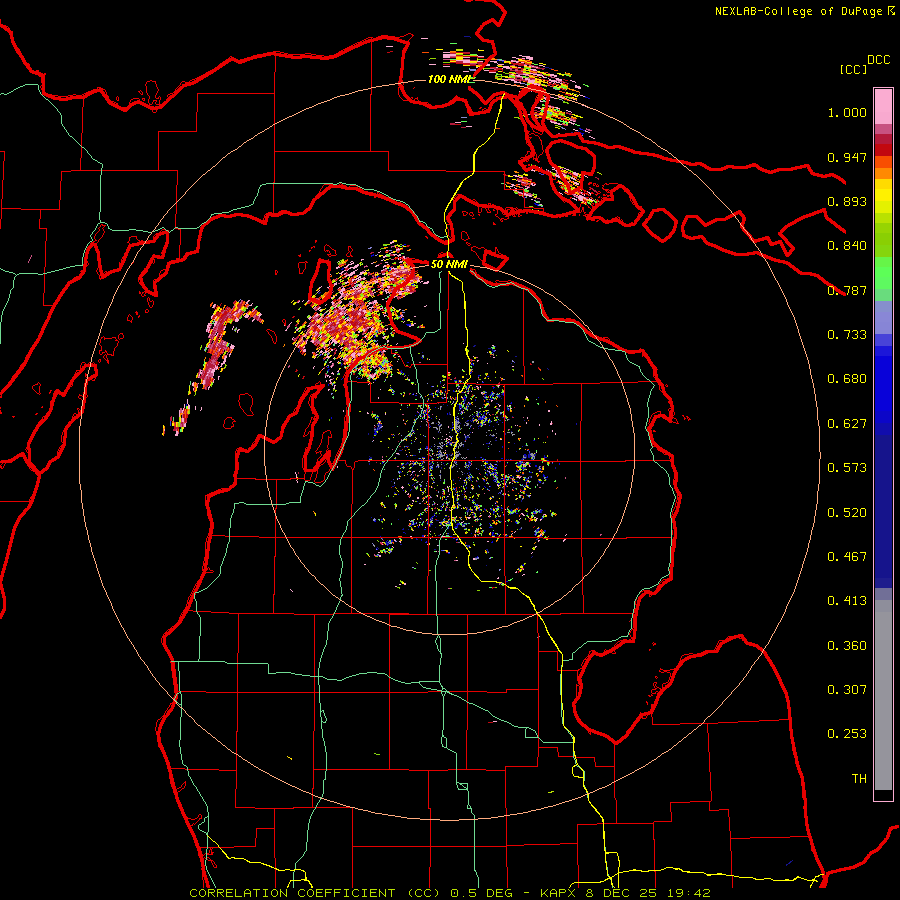Pick the light pink swatch beside 1.000

[883, 107]
